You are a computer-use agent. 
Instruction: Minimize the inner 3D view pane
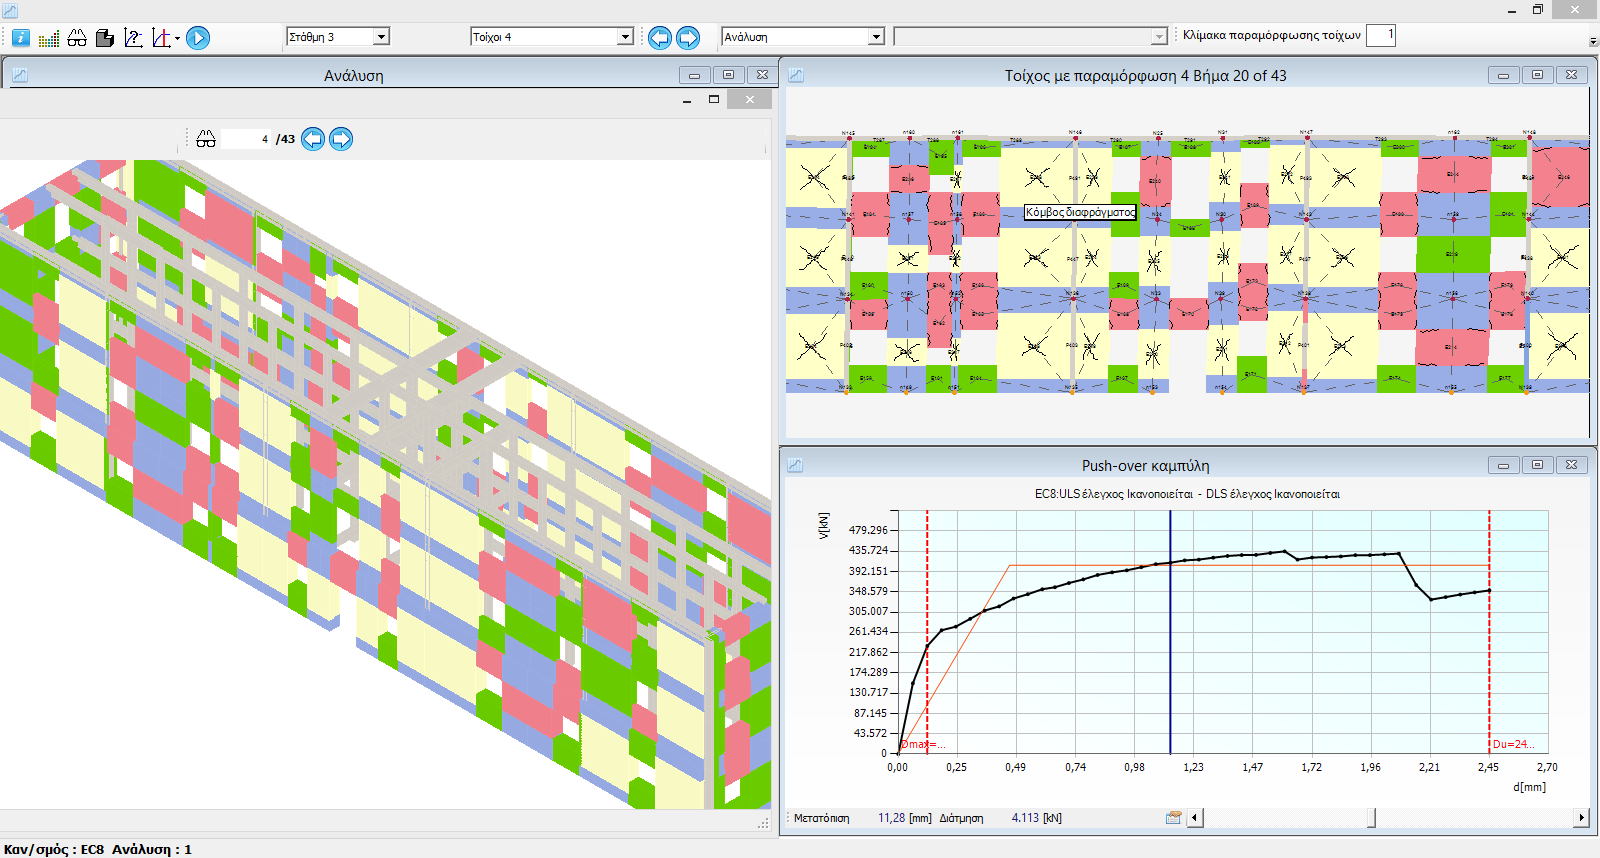pyautogui.click(x=687, y=100)
